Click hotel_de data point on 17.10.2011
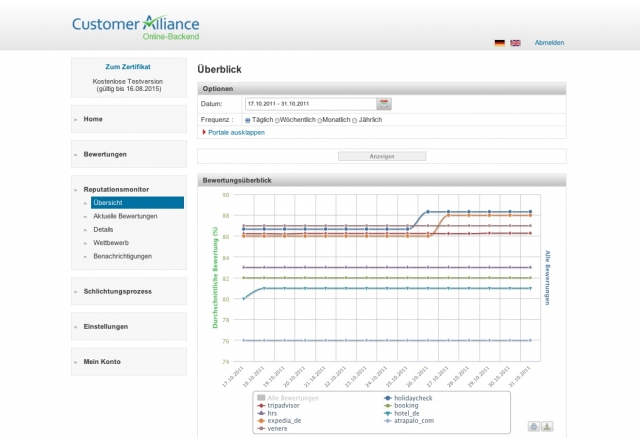The height and width of the screenshot is (438, 640). point(244,299)
